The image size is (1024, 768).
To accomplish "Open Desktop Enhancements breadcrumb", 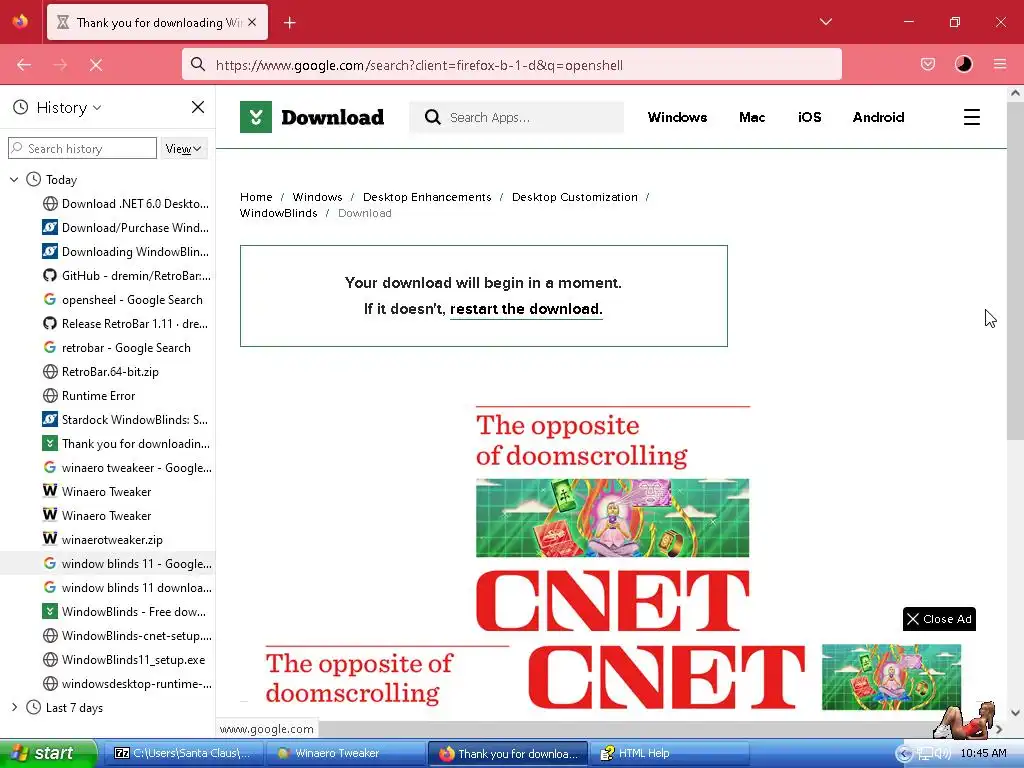I will click(427, 197).
